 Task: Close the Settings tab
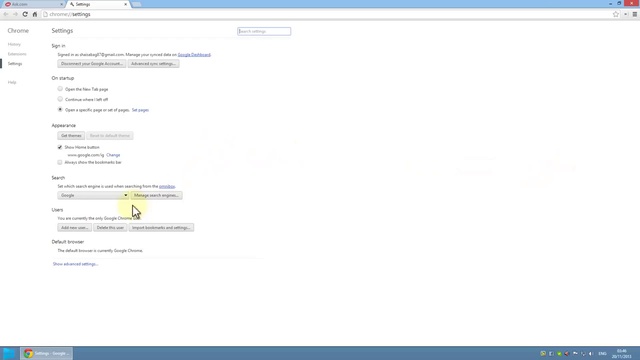coord(125,4)
